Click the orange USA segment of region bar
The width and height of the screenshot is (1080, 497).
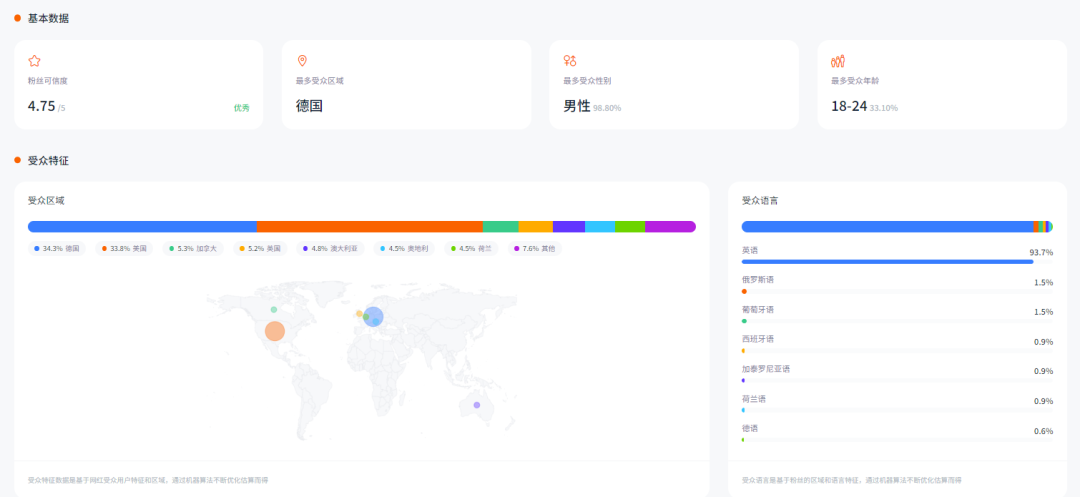[x=370, y=226]
